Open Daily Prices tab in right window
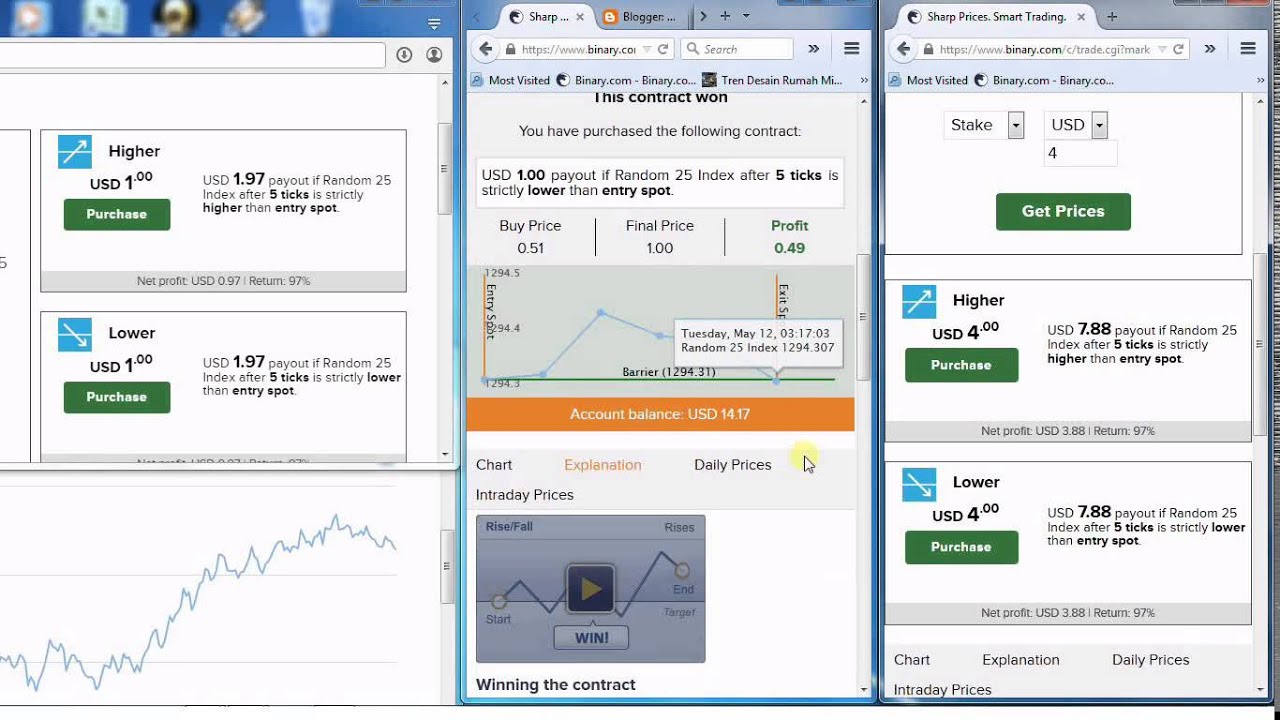 (x=1151, y=660)
